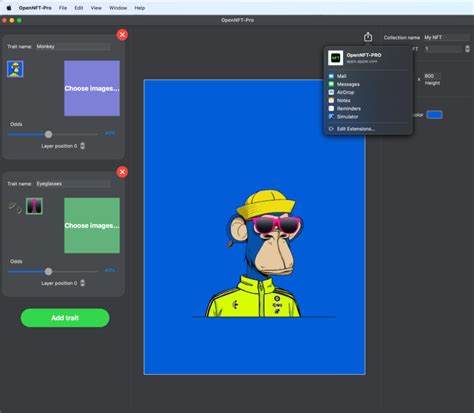Open the View menu
The height and width of the screenshot is (413, 474).
pyautogui.click(x=96, y=8)
